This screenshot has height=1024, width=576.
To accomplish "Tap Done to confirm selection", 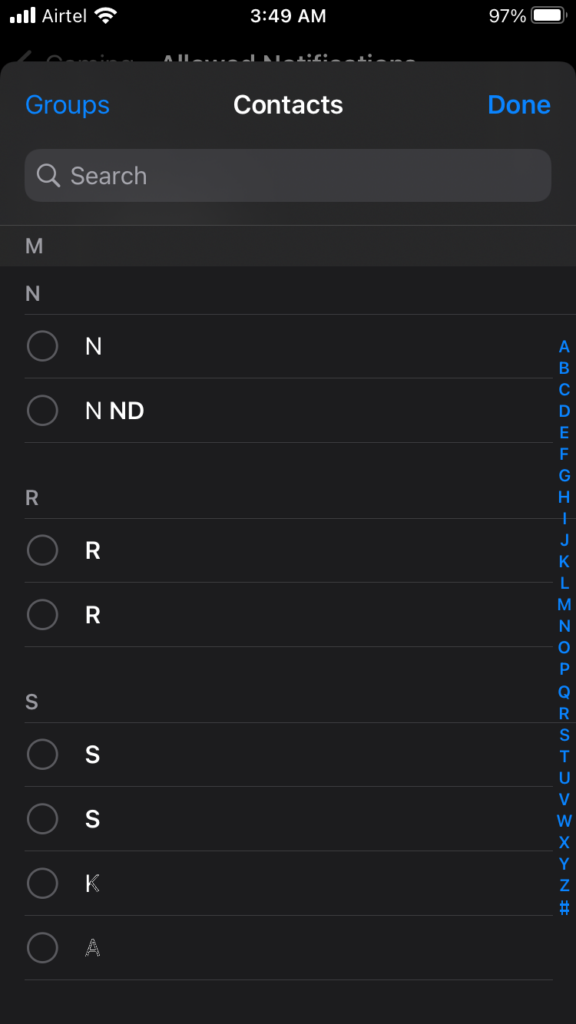I will click(x=519, y=104).
